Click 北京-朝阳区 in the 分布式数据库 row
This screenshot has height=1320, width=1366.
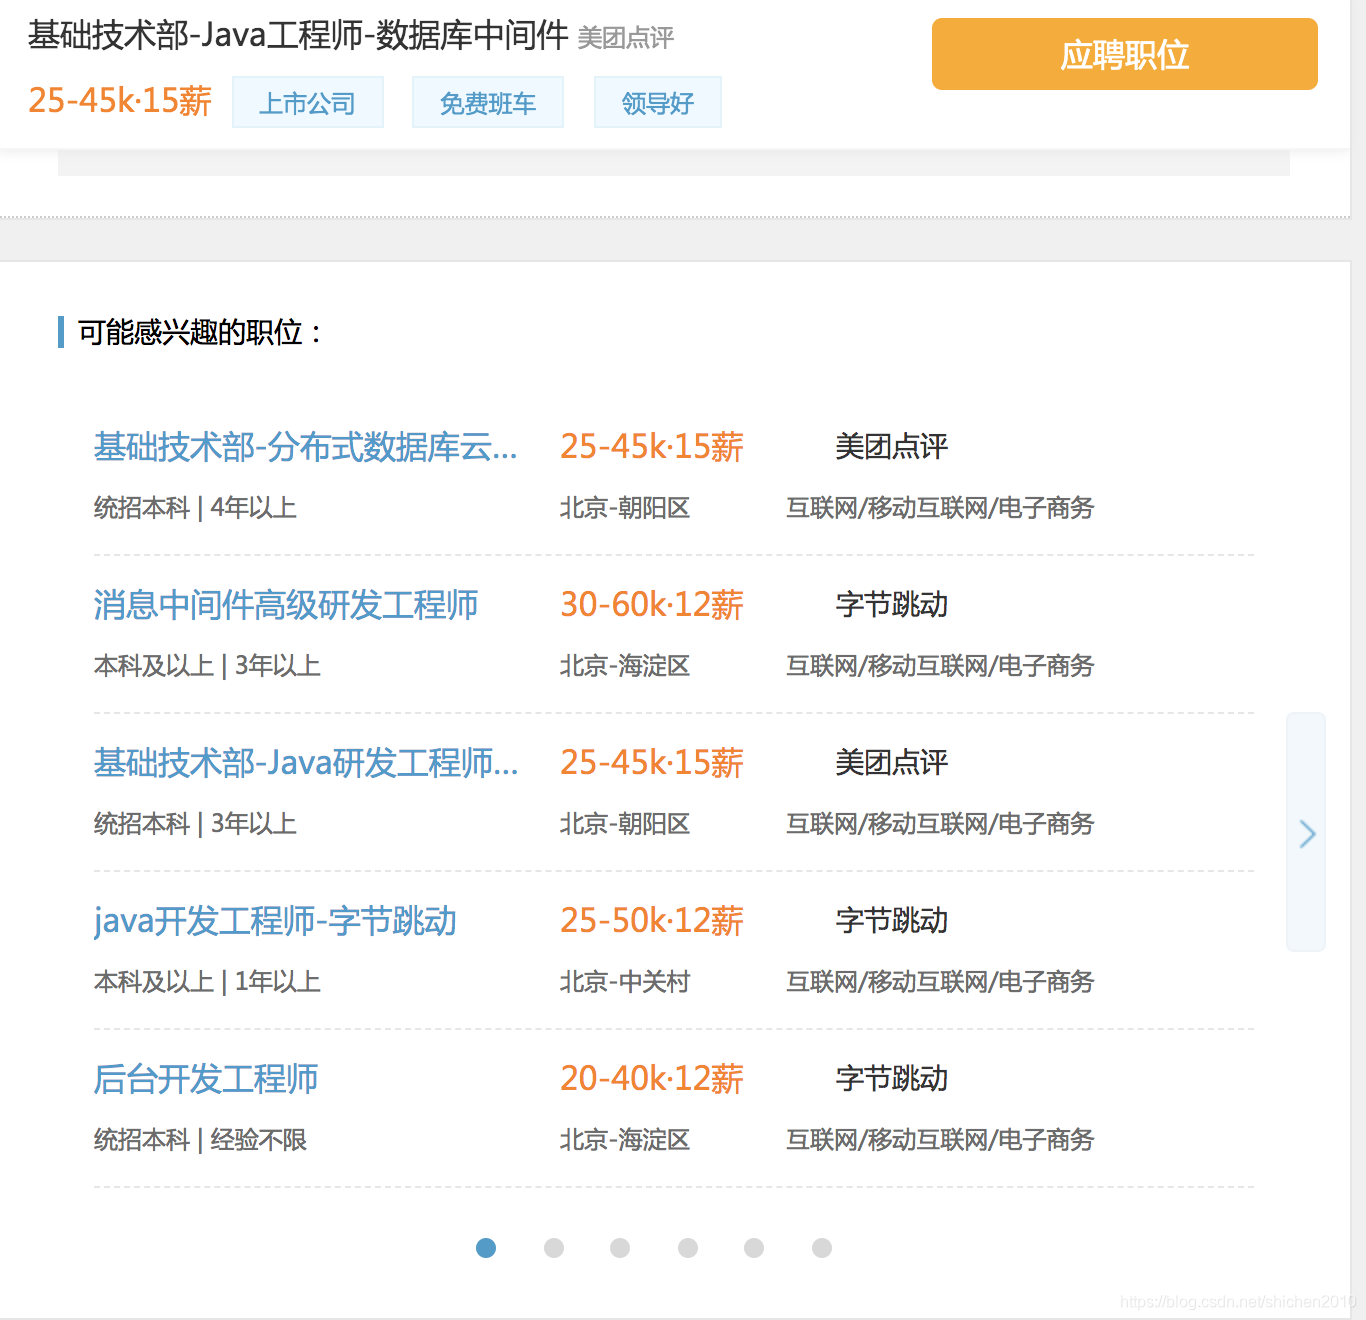coord(625,508)
